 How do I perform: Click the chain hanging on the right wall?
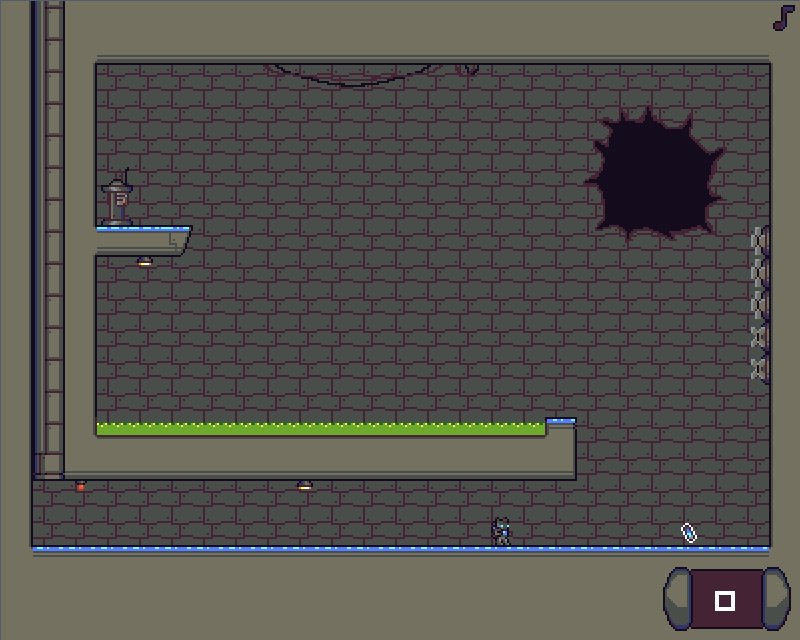tap(760, 304)
